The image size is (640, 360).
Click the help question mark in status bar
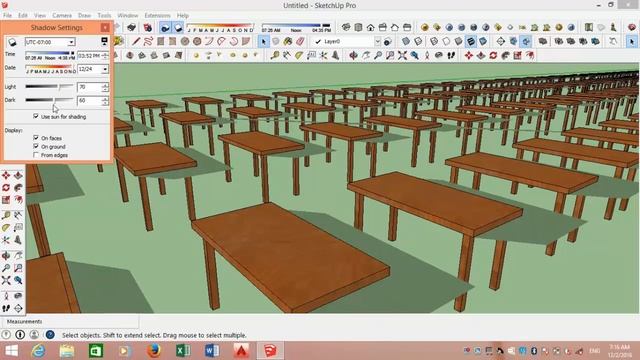point(50,335)
